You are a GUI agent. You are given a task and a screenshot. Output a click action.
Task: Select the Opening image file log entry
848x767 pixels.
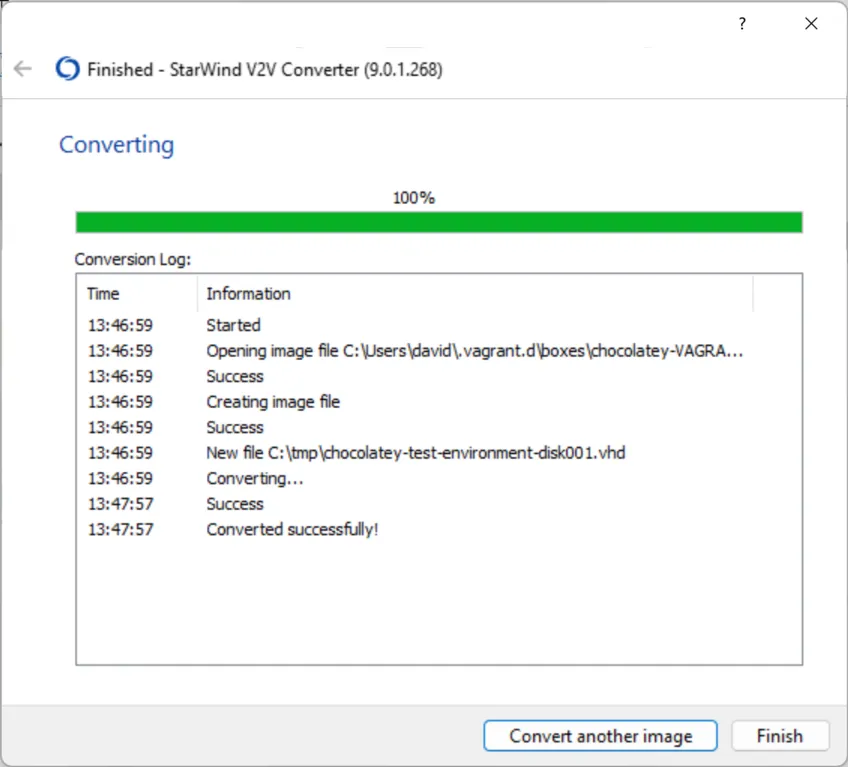point(400,351)
